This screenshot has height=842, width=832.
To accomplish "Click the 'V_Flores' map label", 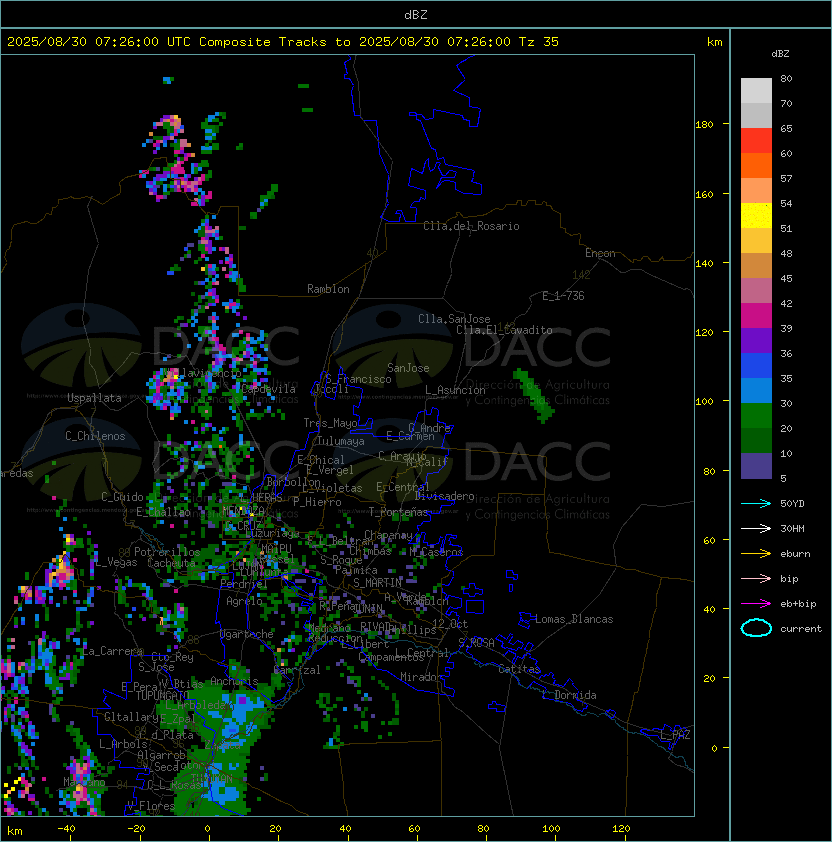I will tap(151, 805).
